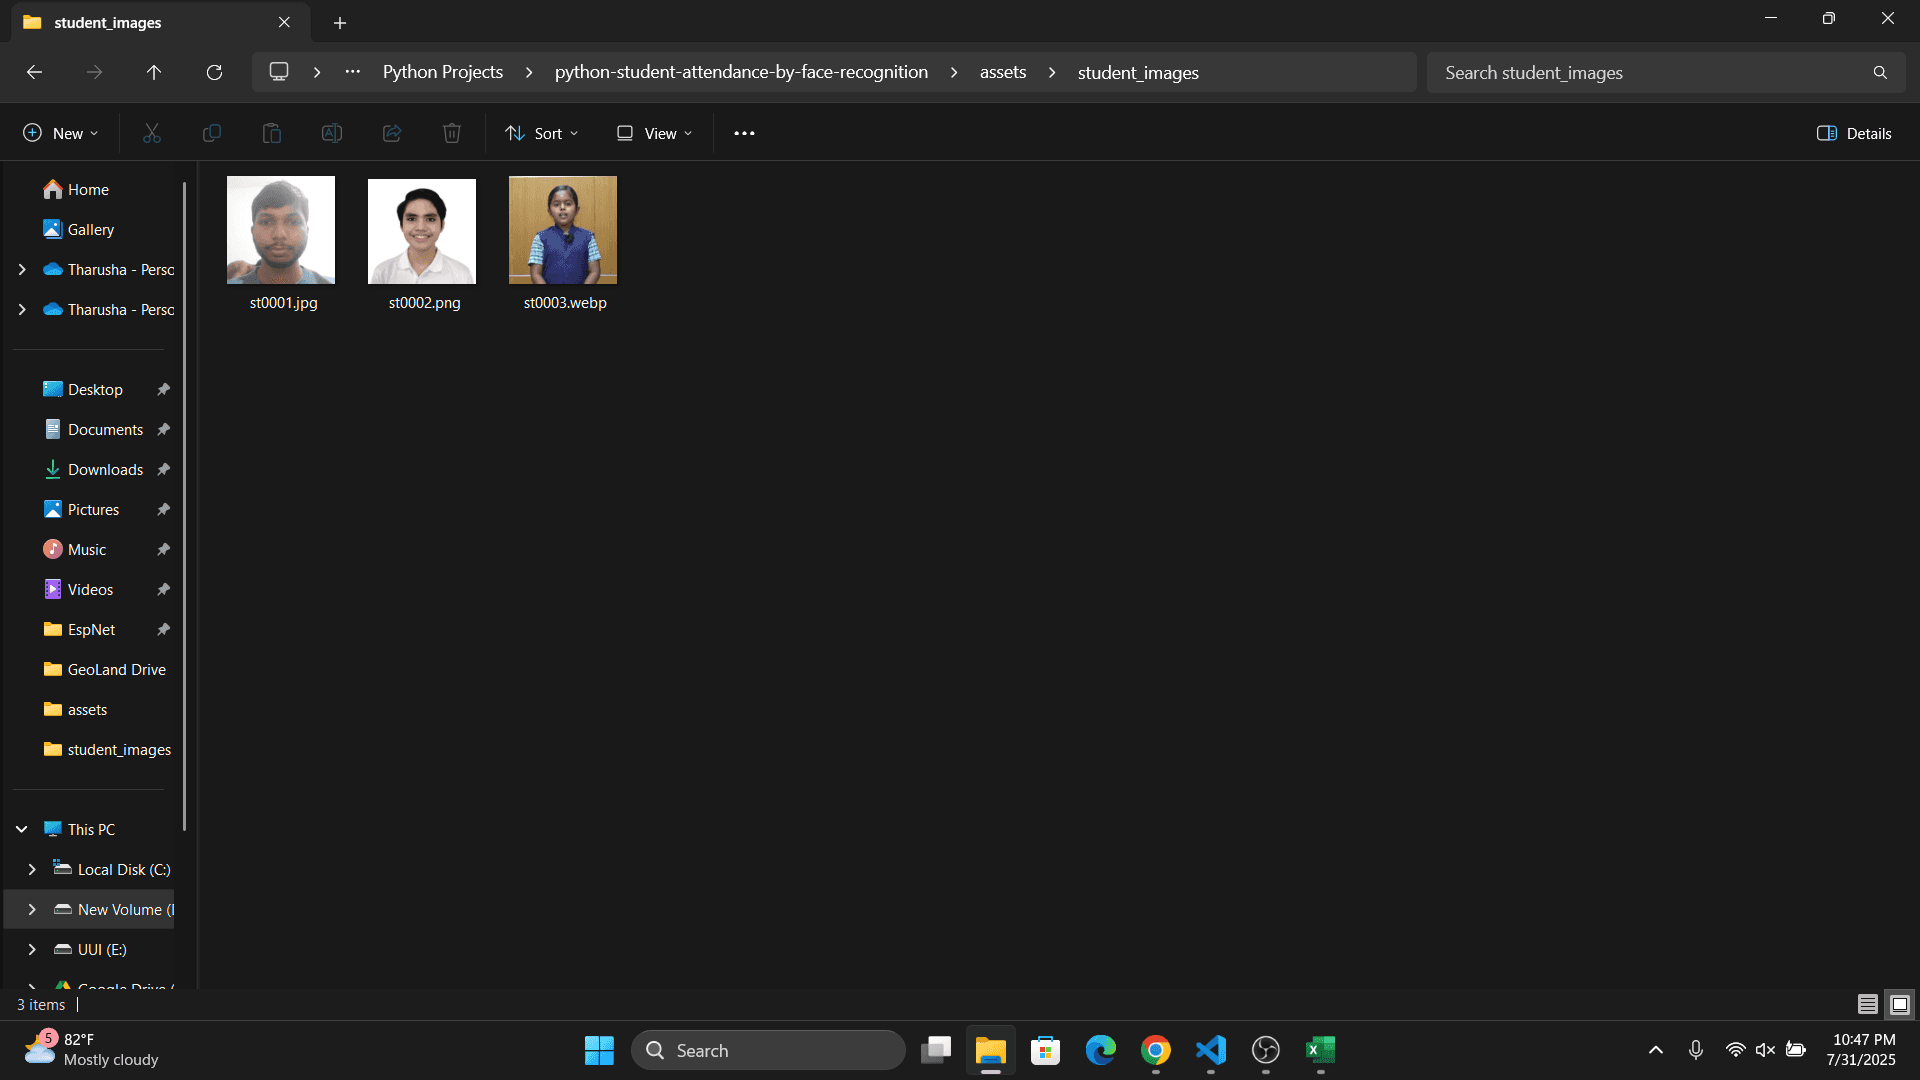The width and height of the screenshot is (1920, 1080).
Task: Click the Rename icon in toolbar
Action: pos(332,133)
